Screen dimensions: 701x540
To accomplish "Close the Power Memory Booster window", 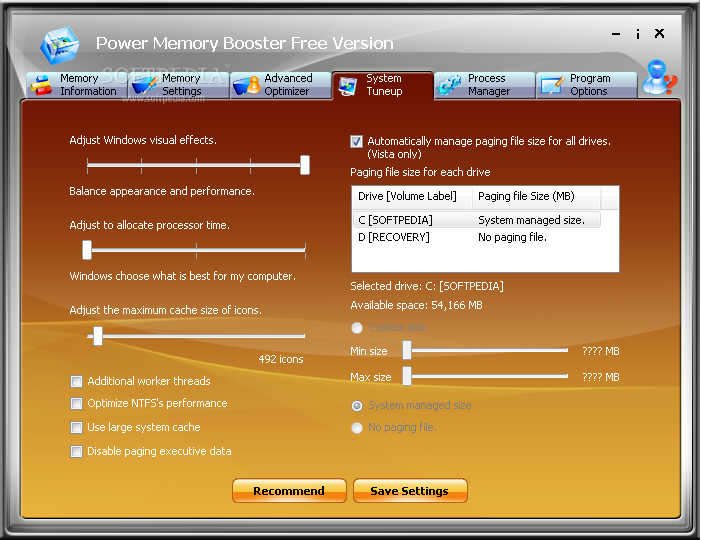I will 659,34.
